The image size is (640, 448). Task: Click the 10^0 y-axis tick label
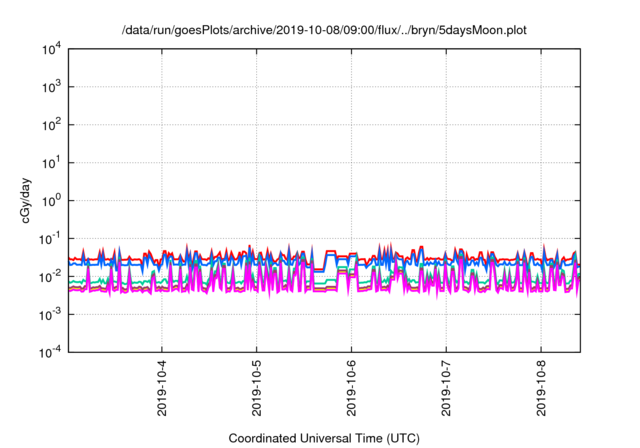[x=51, y=201]
